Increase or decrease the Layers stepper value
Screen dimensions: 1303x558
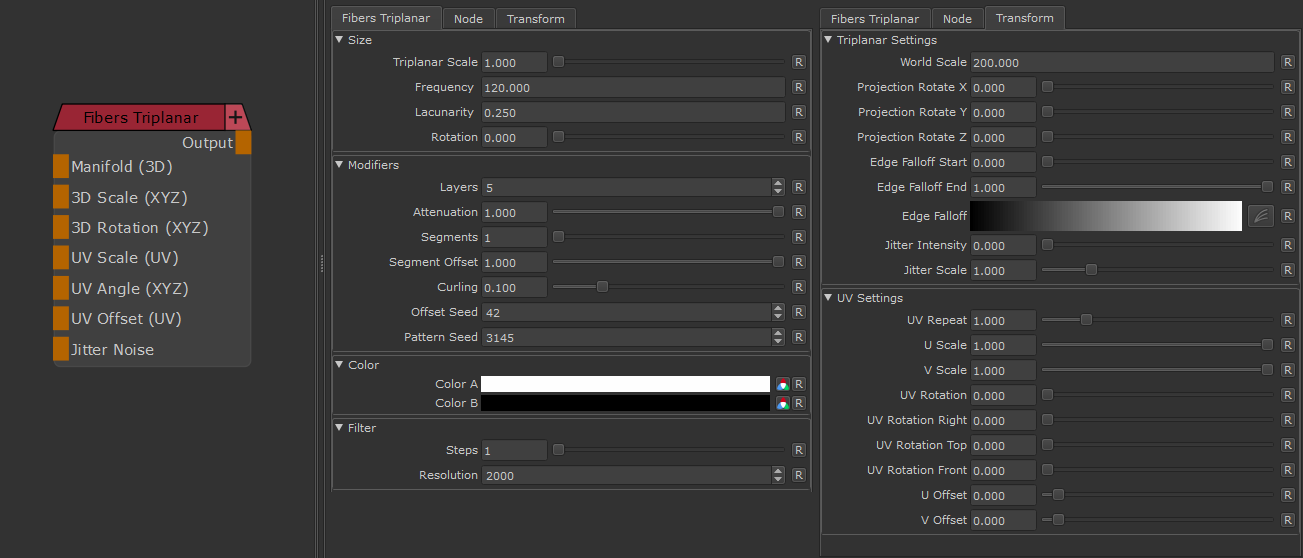[x=778, y=187]
